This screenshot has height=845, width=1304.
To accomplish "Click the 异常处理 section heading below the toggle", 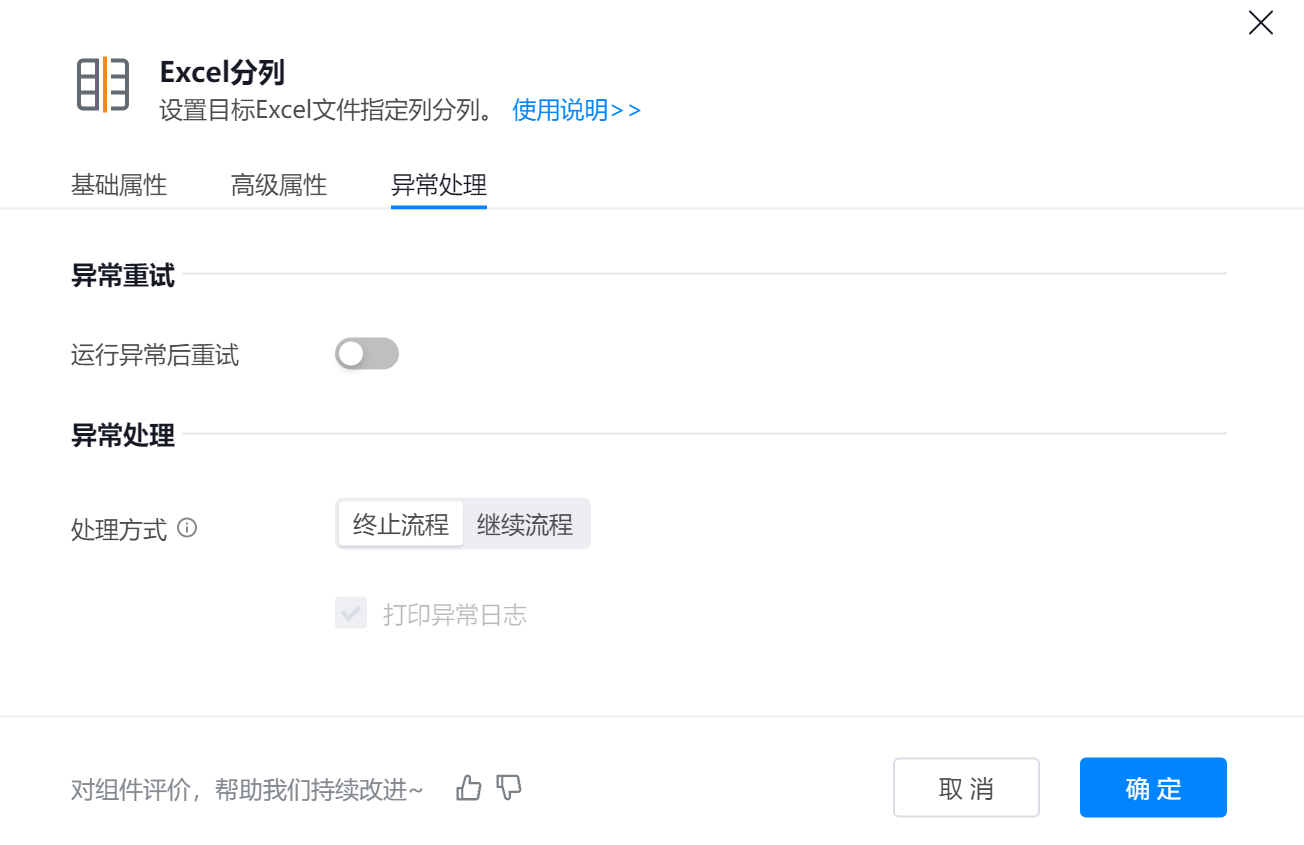I will click(x=123, y=436).
